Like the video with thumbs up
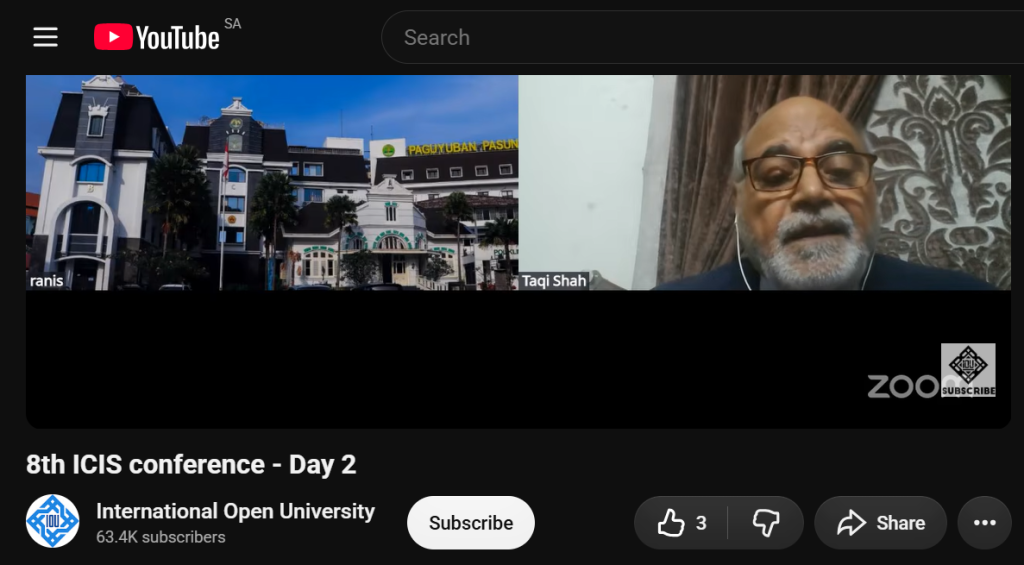 point(680,523)
